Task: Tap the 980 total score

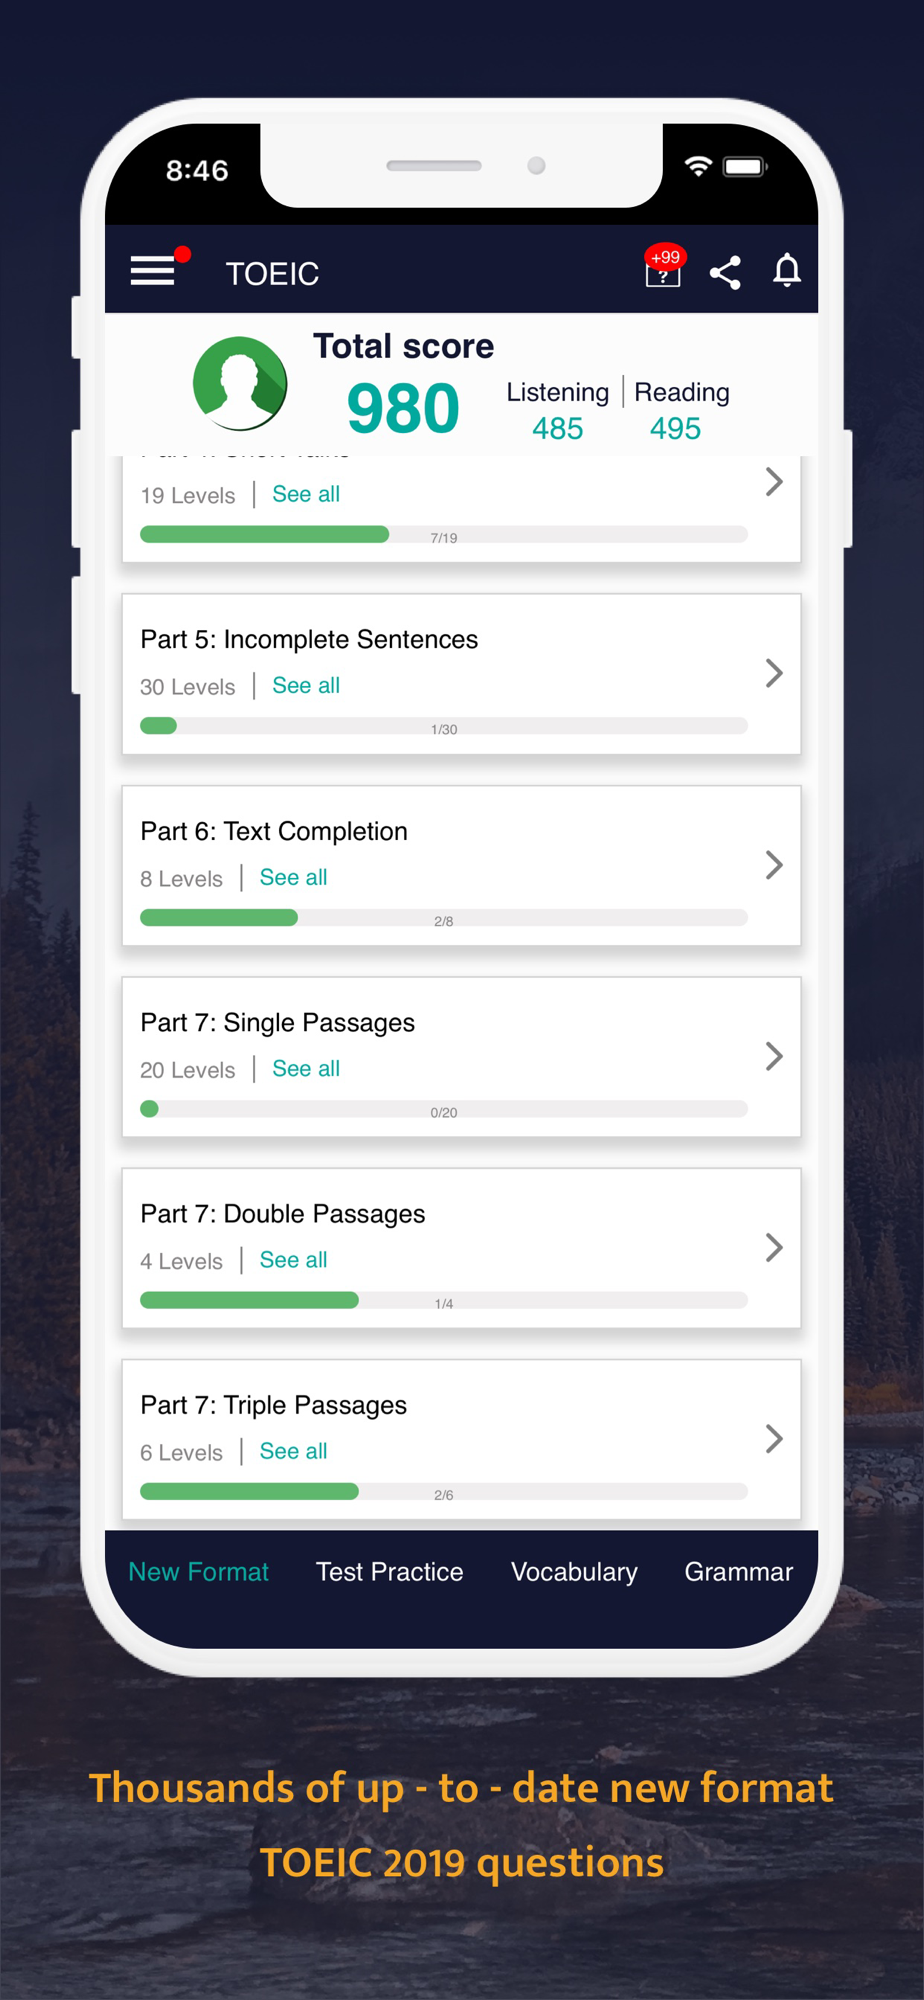Action: [x=403, y=409]
